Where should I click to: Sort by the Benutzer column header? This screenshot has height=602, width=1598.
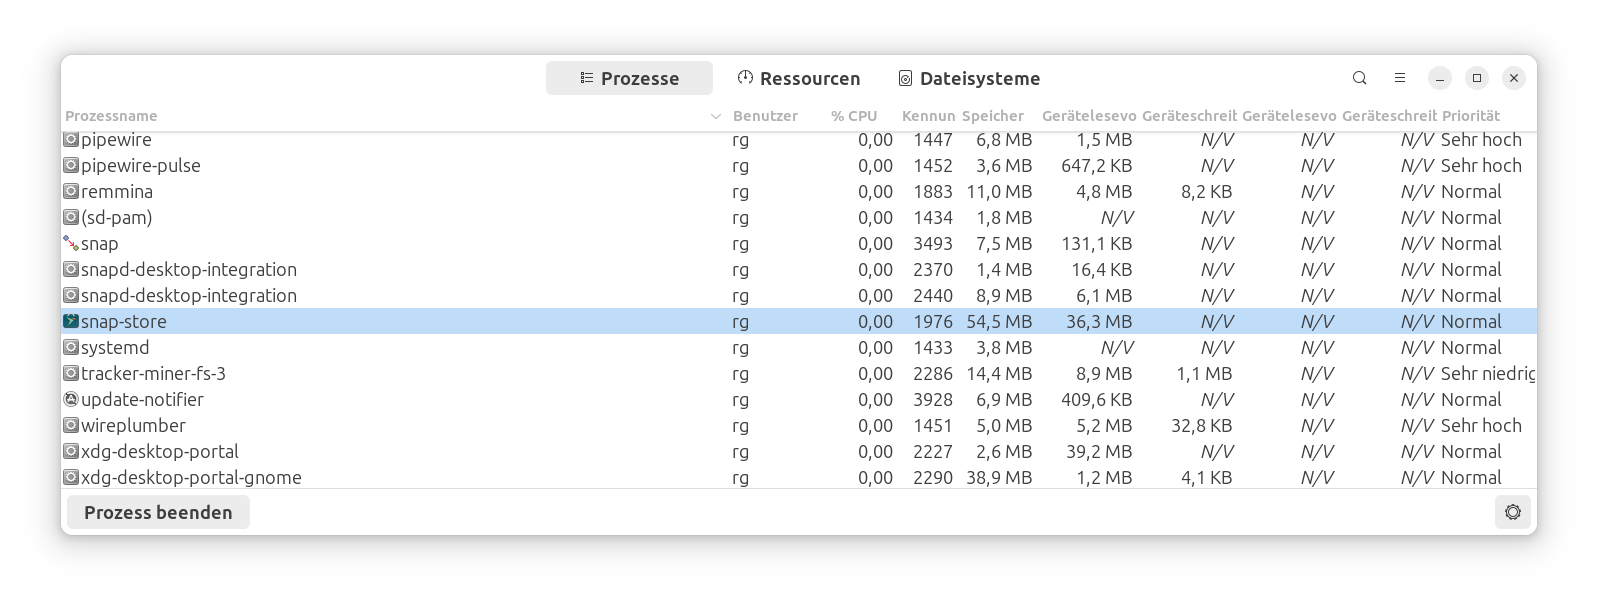coord(765,116)
